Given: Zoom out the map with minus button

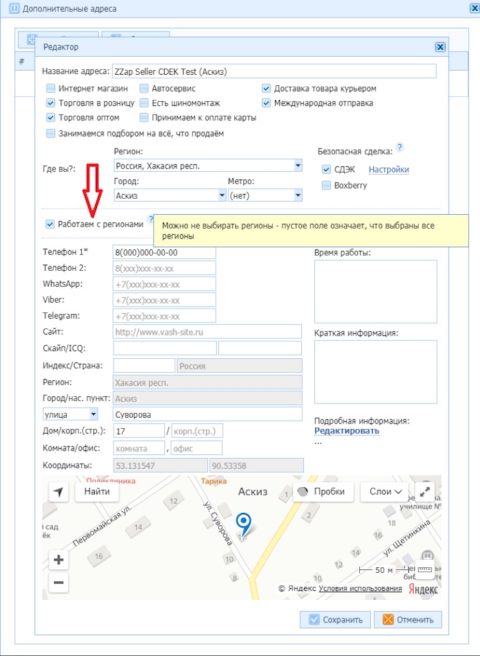Looking at the screenshot, I should point(59,582).
